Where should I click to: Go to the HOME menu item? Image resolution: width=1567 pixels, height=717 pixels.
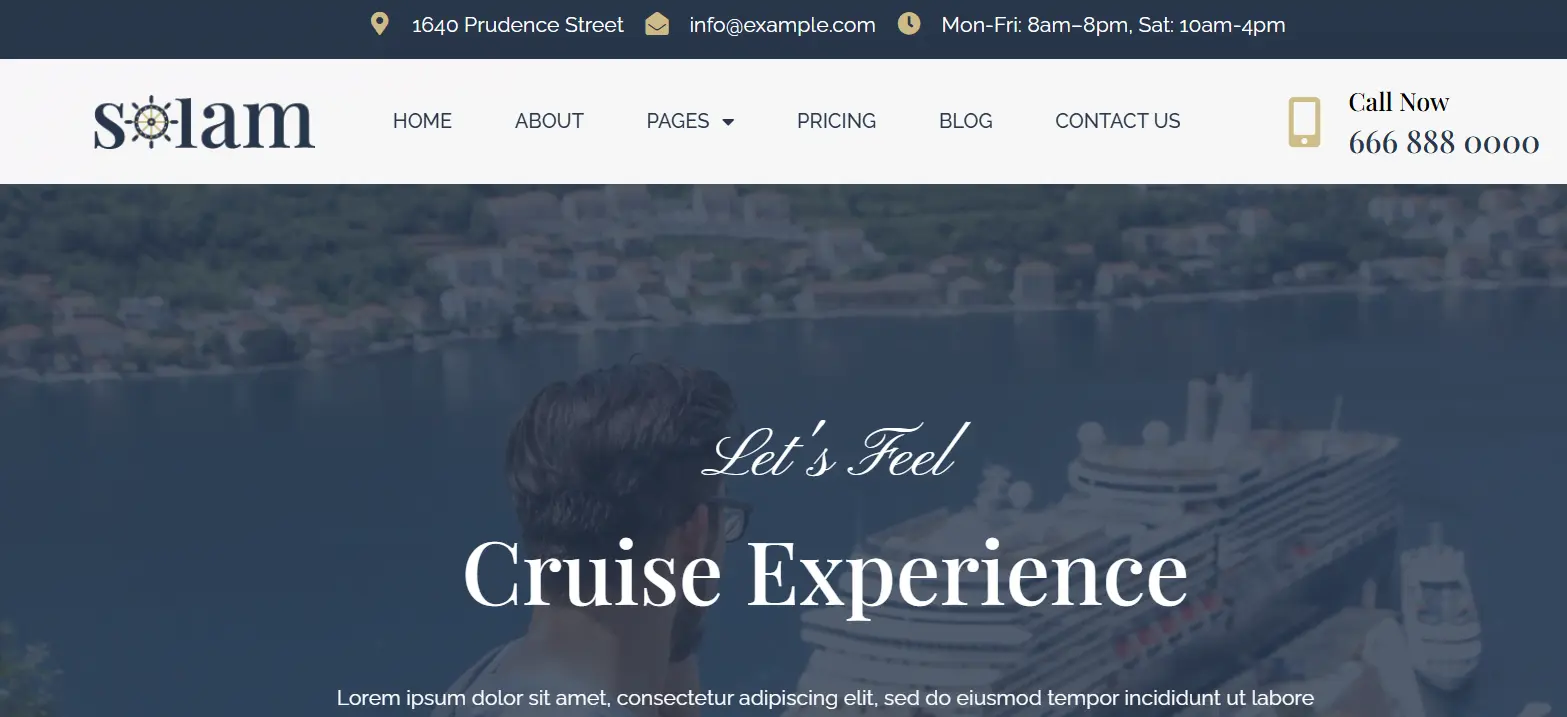(422, 121)
